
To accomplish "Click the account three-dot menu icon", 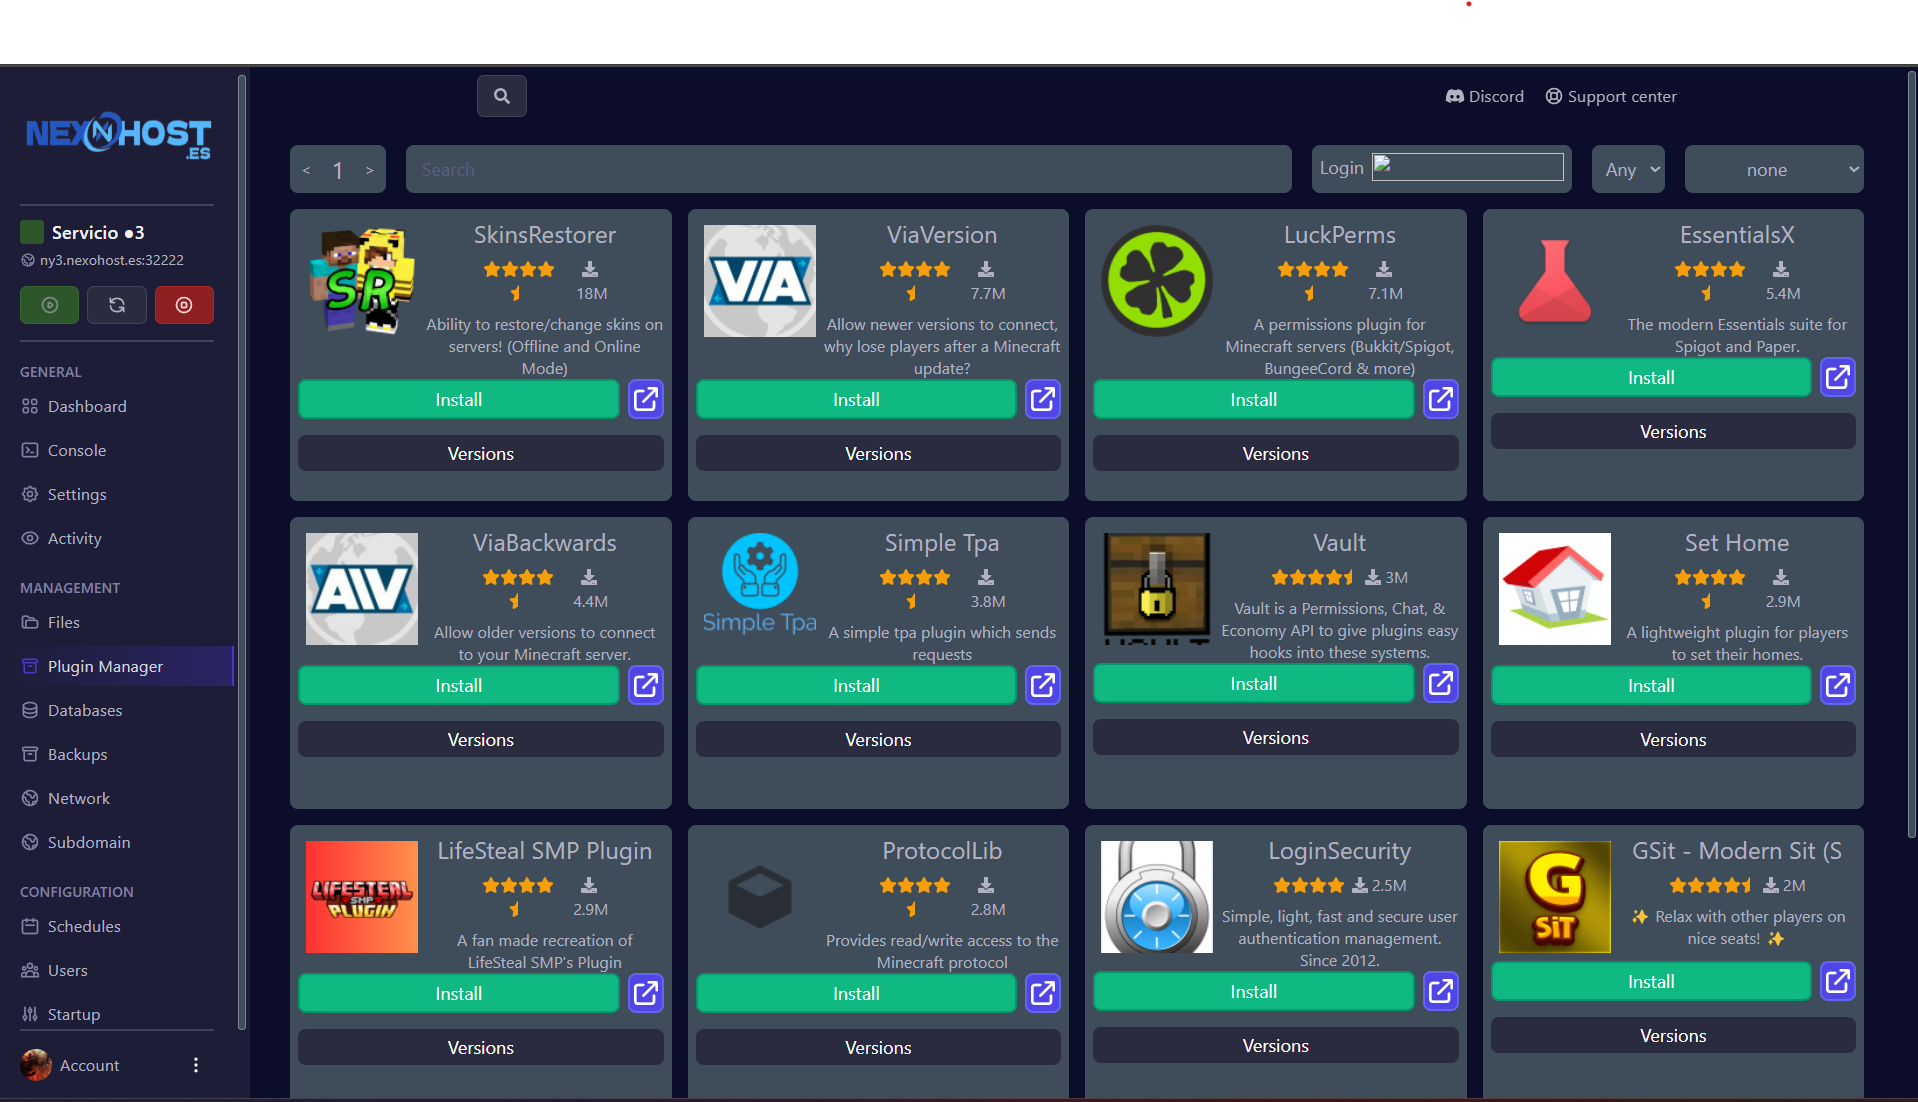I will pos(196,1065).
